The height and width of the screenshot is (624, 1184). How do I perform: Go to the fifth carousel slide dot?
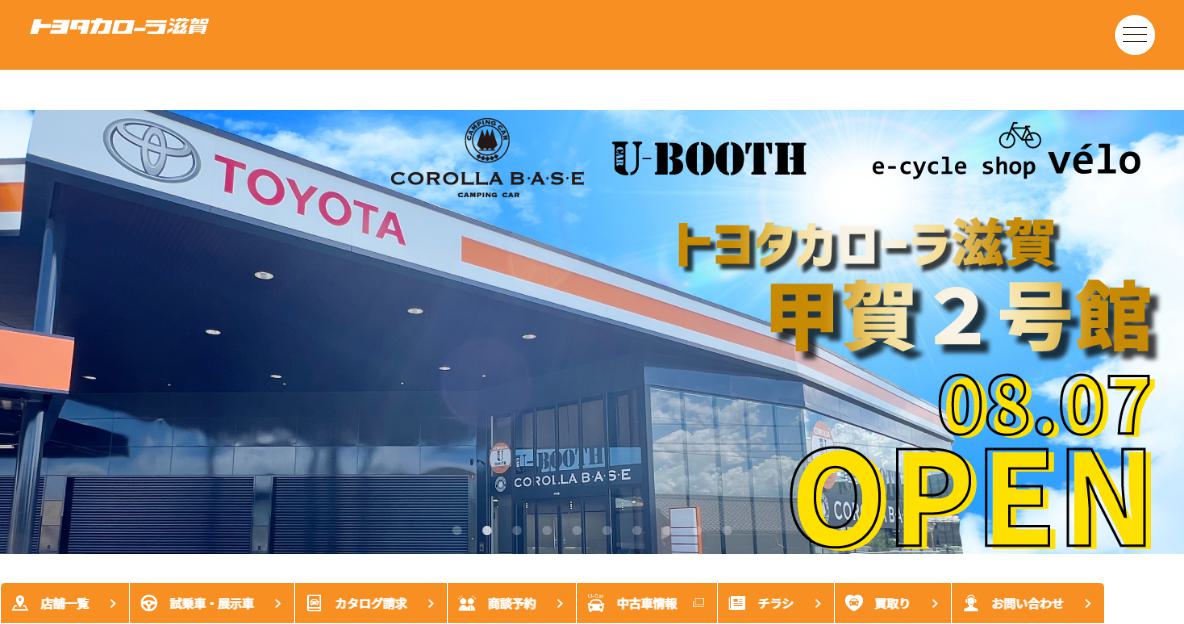tap(577, 530)
